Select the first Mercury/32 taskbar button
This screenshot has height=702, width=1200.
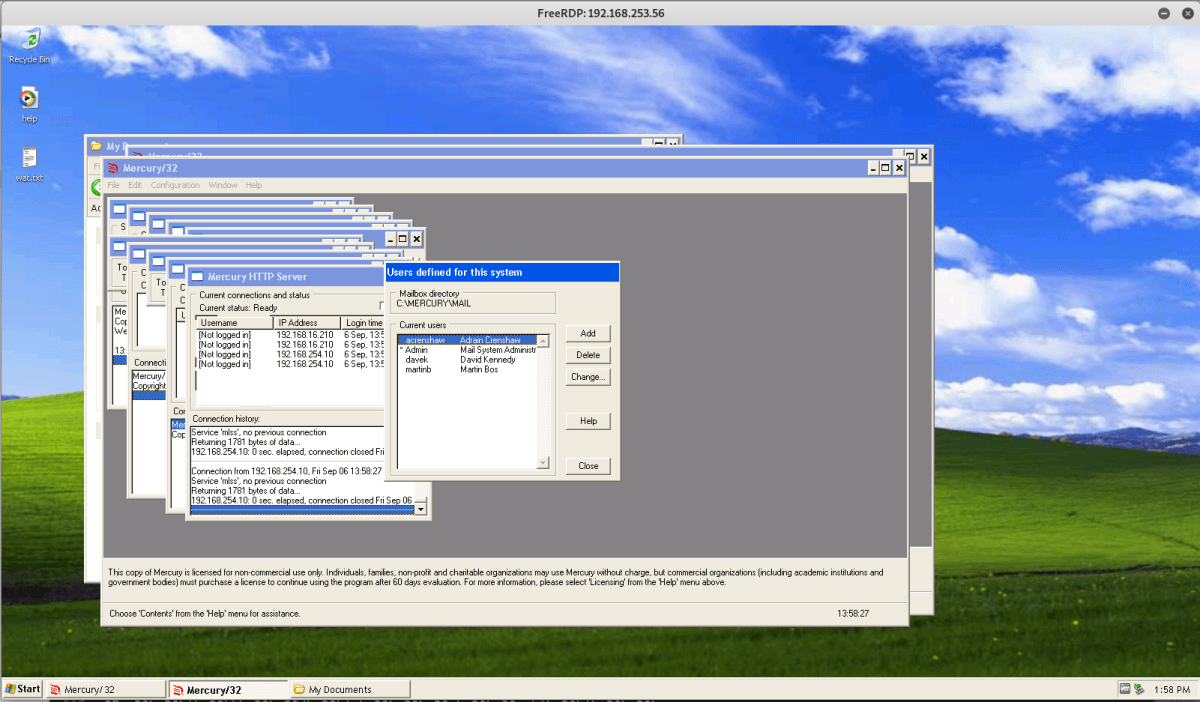coord(106,689)
